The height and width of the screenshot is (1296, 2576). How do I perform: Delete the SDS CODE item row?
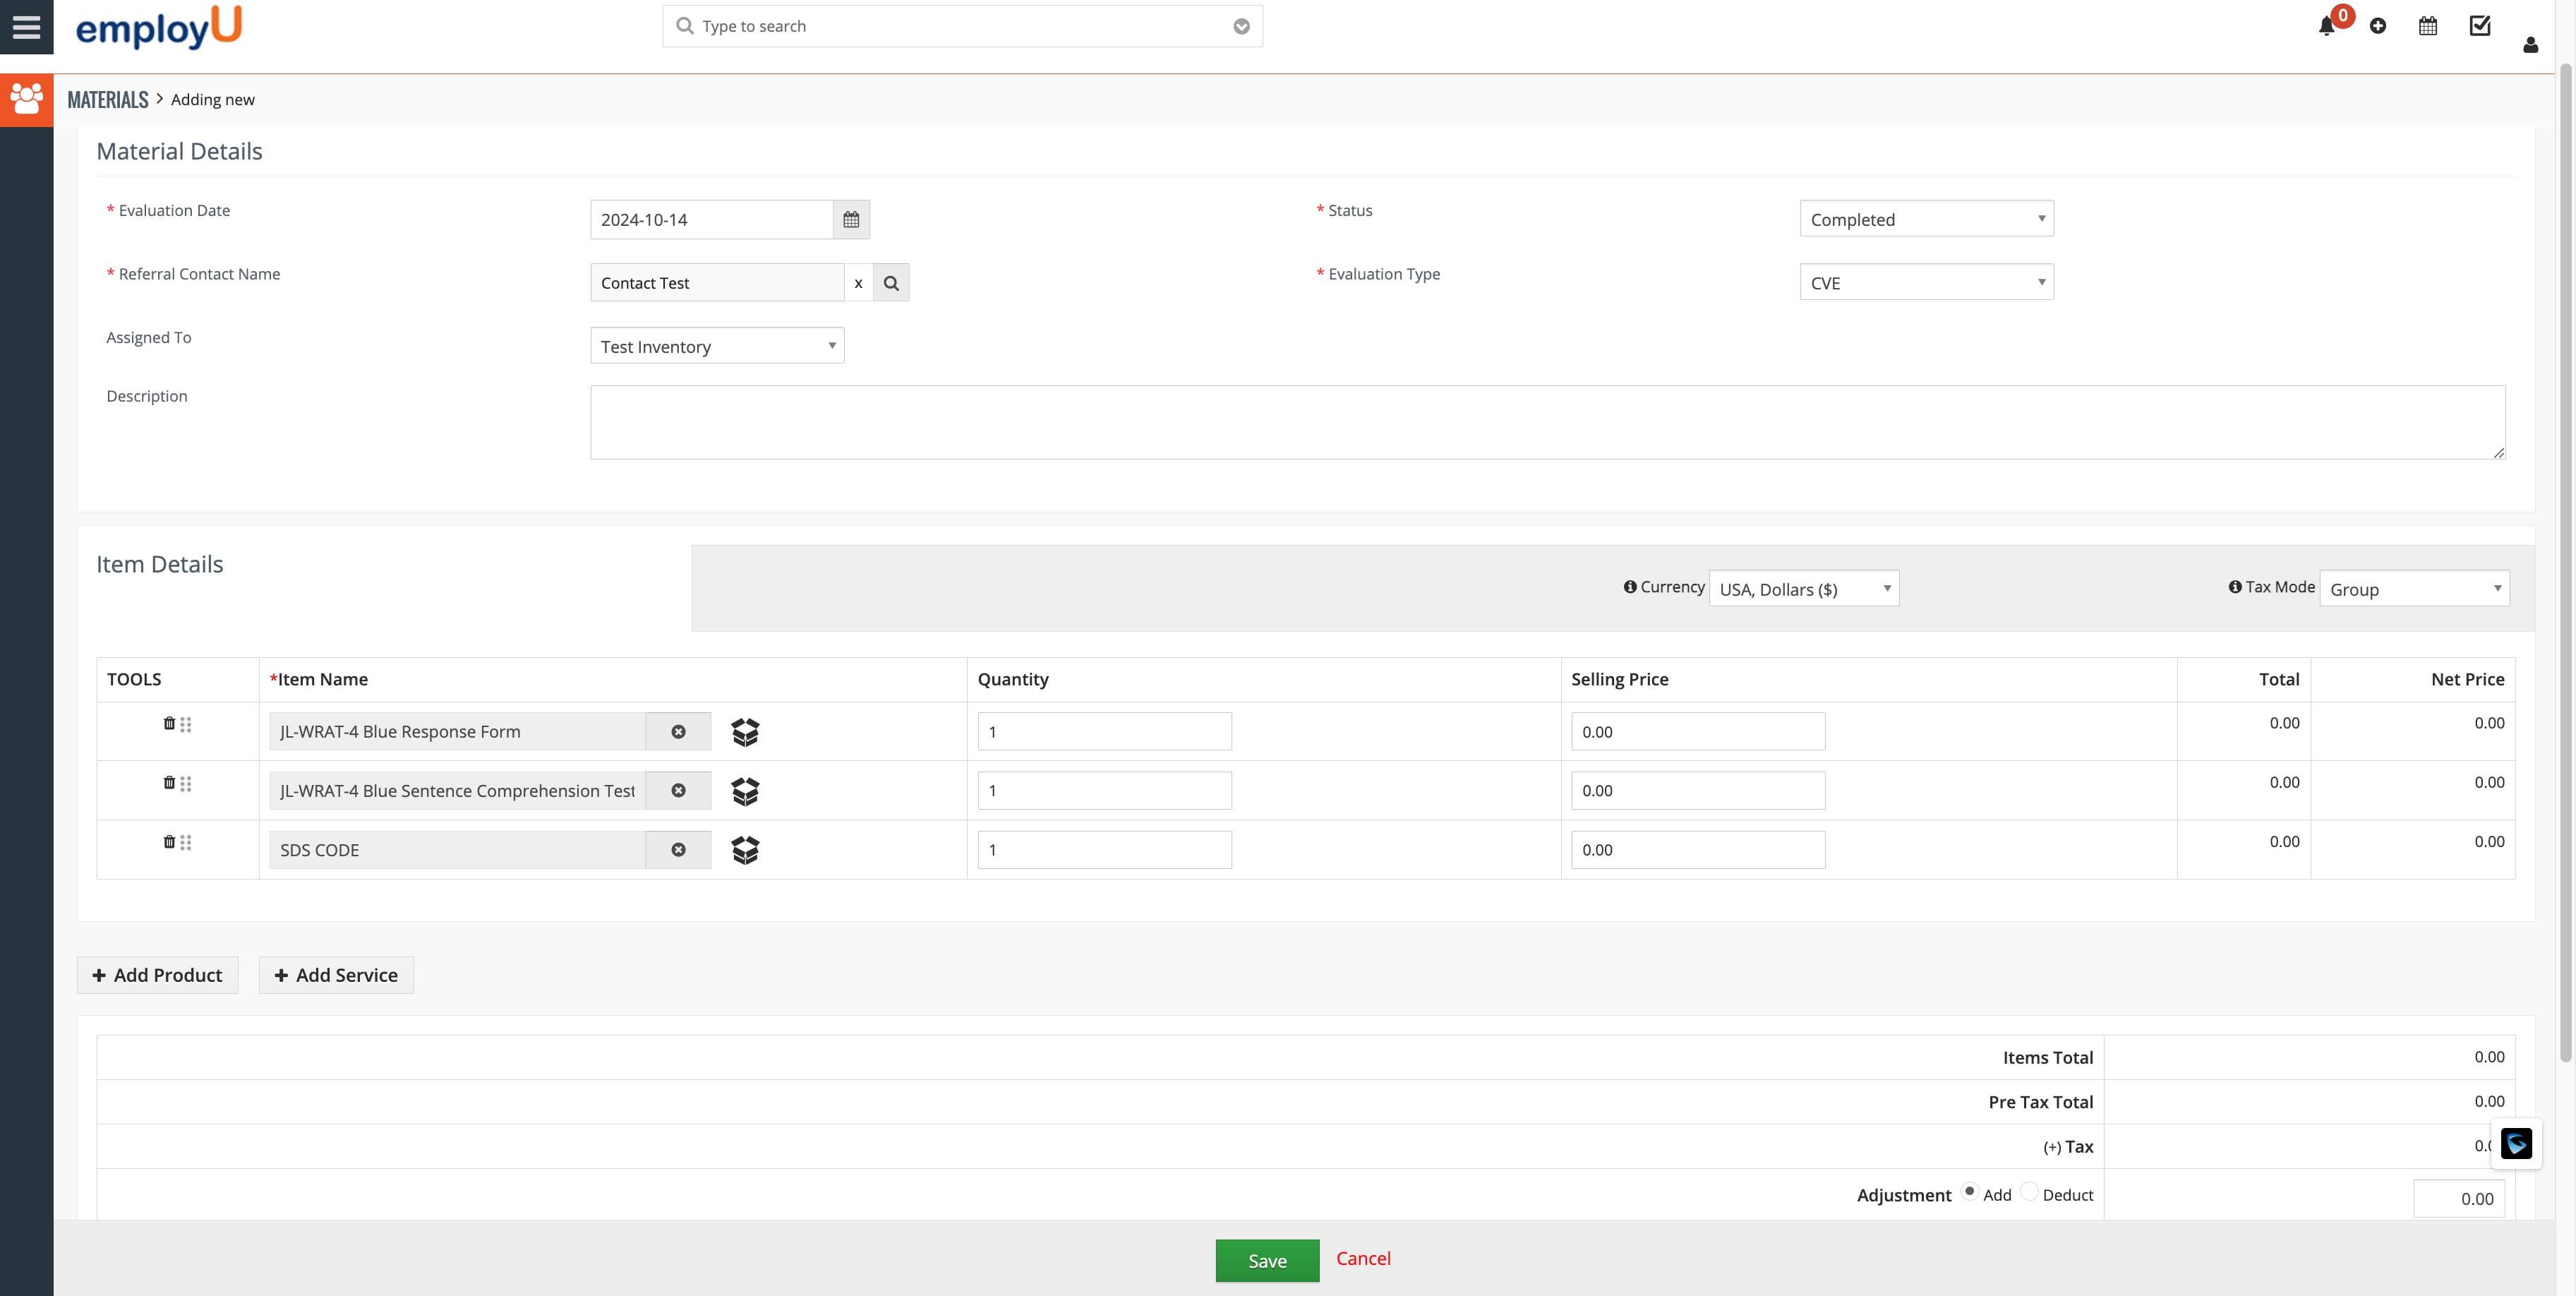coord(169,842)
